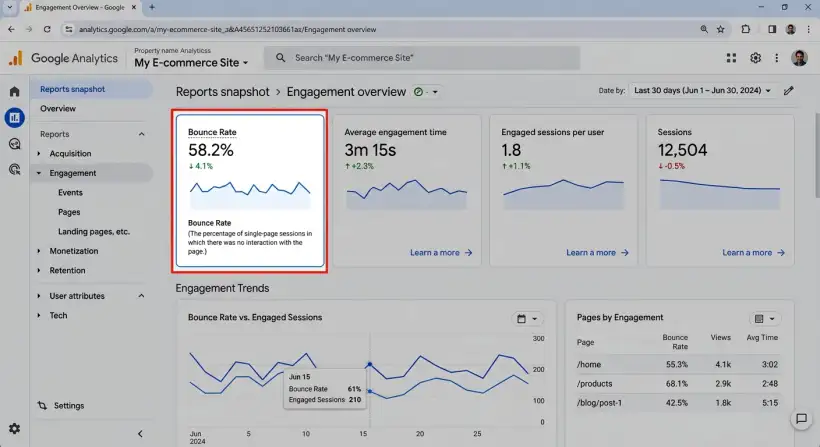Expand the Retention section
The height and width of the screenshot is (447, 820).
pos(39,271)
